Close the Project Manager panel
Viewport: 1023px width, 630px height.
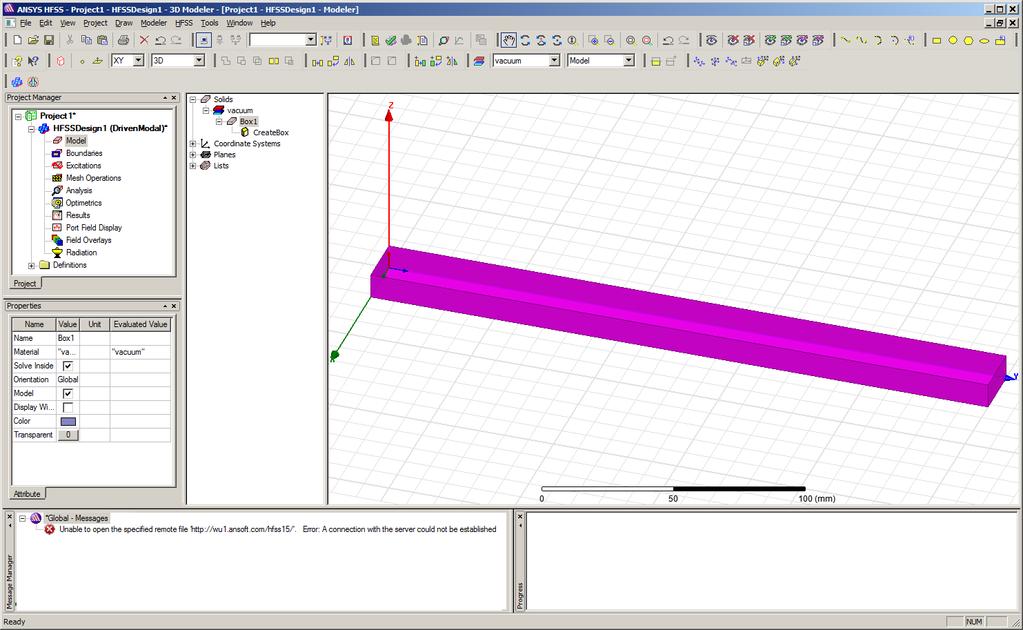pyautogui.click(x=174, y=97)
